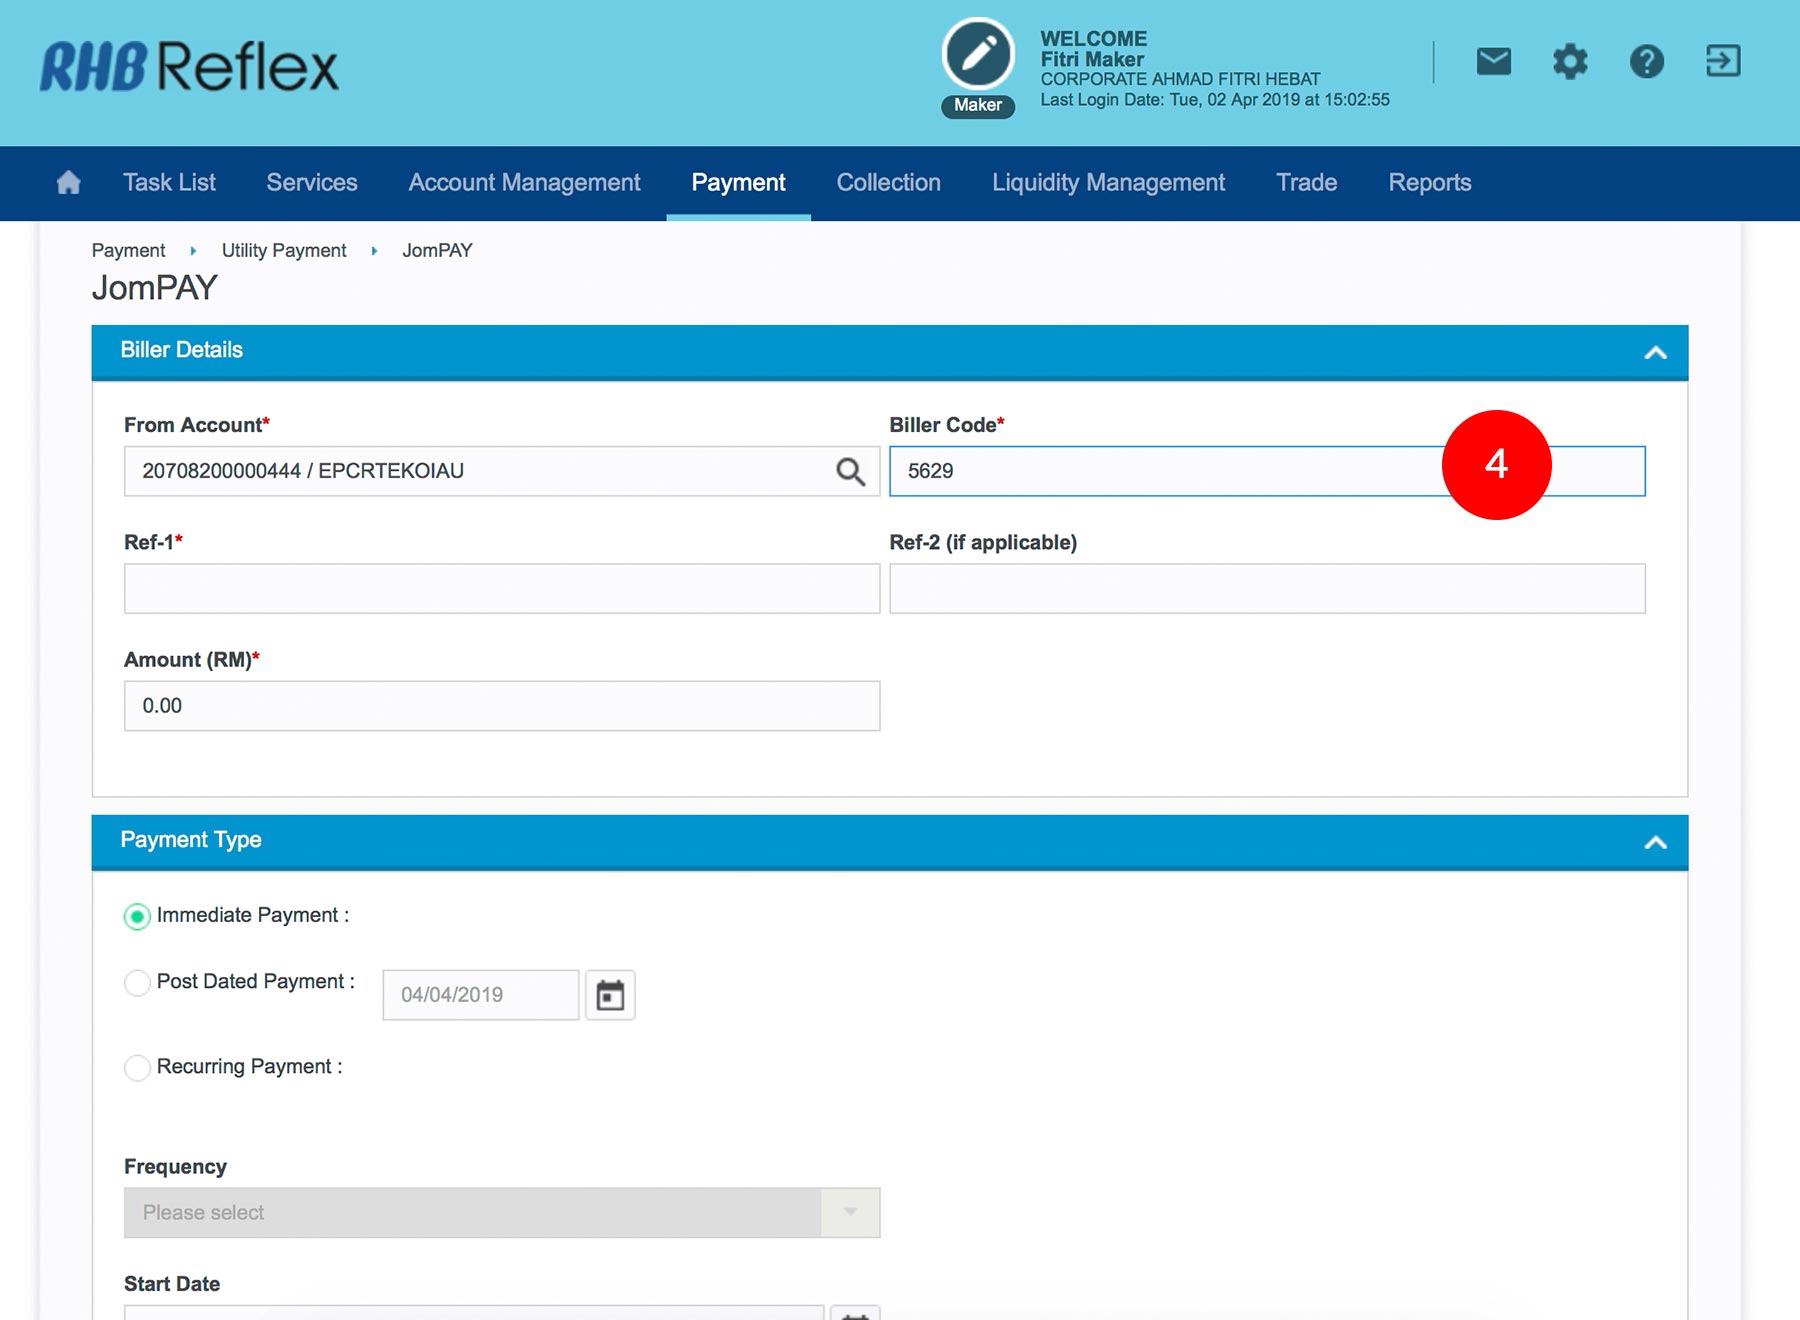Choose the Recurring Payment radio button
This screenshot has width=1800, height=1320.
tap(137, 1067)
